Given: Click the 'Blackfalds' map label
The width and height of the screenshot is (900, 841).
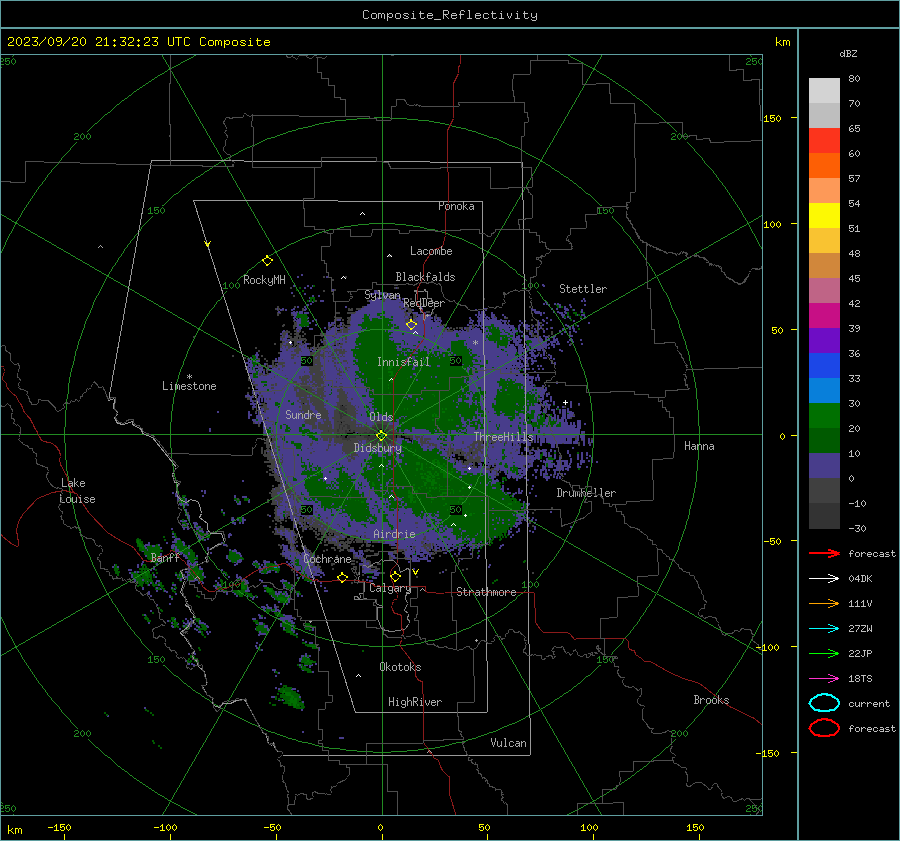Looking at the screenshot, I should (425, 277).
